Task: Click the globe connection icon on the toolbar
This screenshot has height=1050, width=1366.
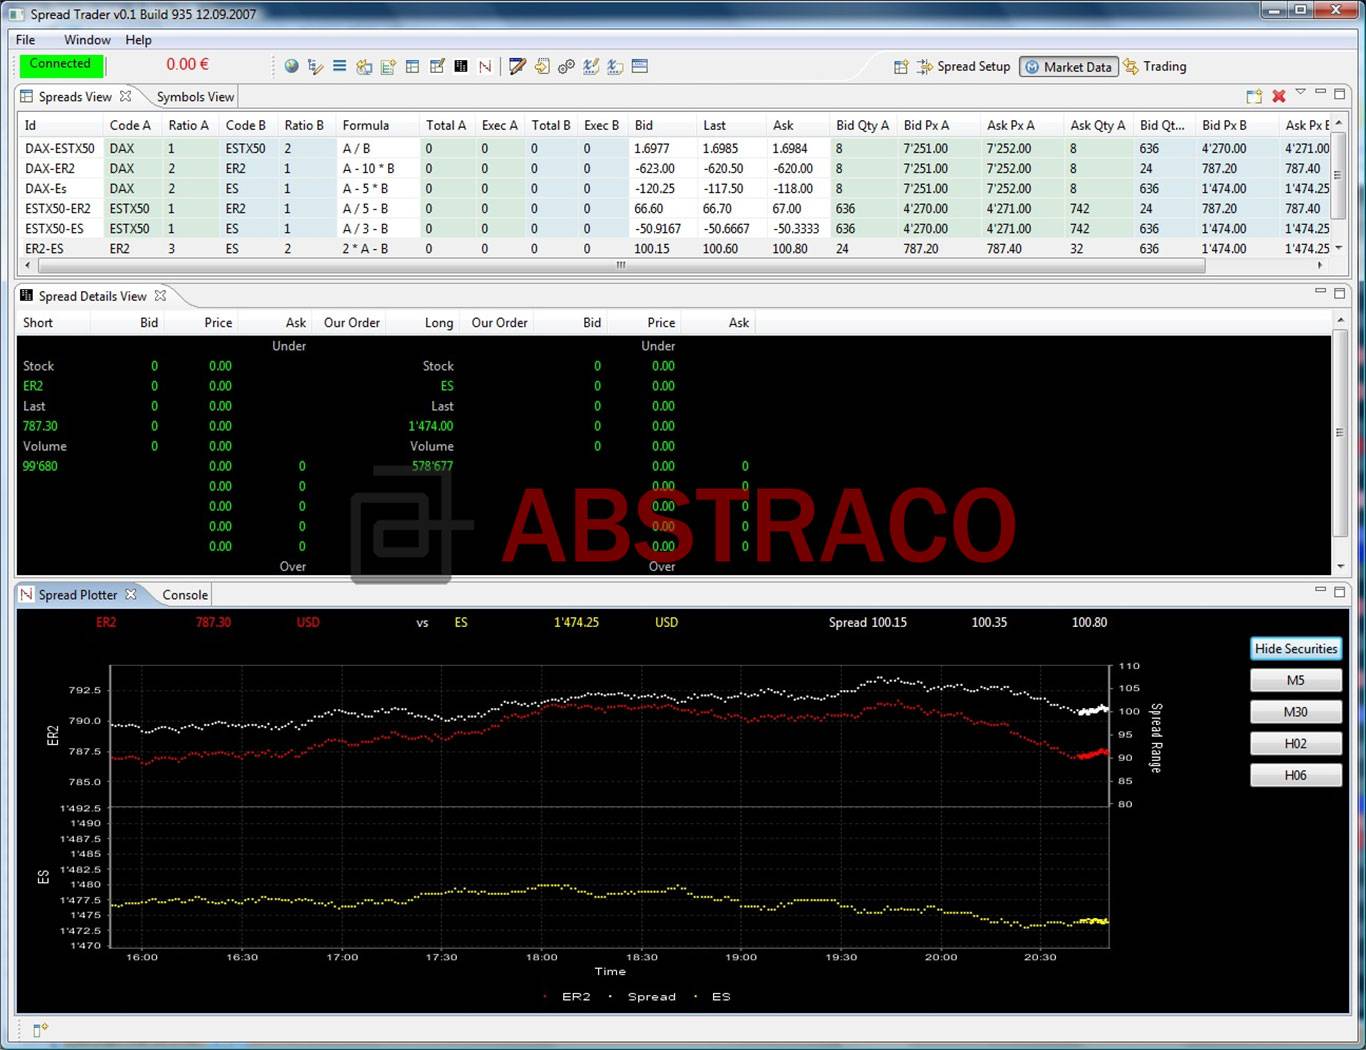Action: pyautogui.click(x=292, y=66)
